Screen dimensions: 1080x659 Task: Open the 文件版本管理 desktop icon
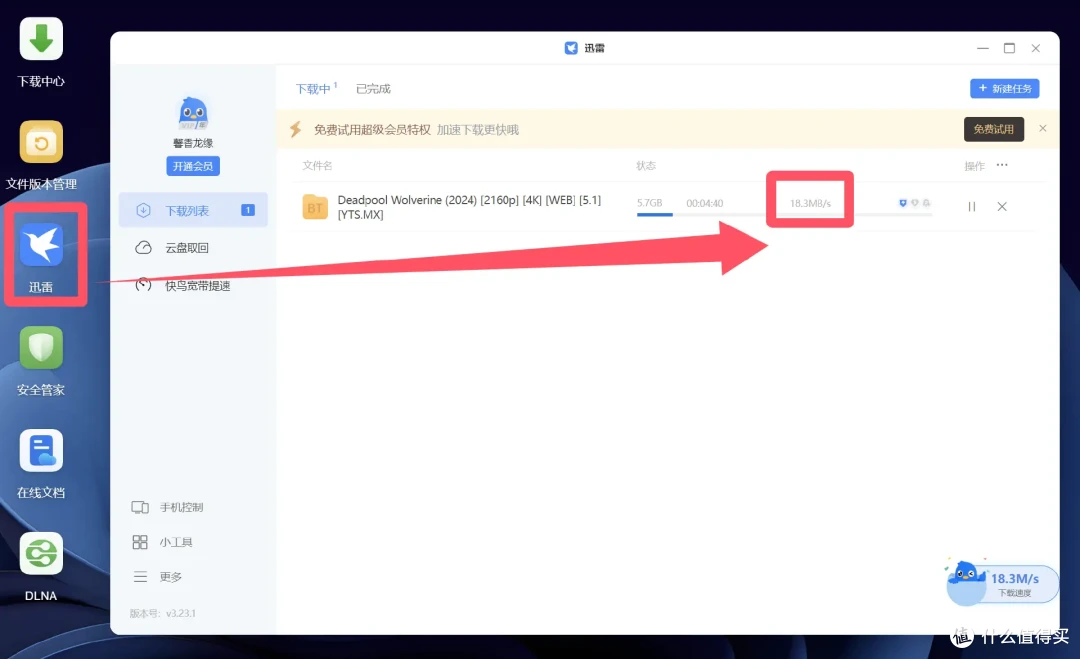[41, 143]
